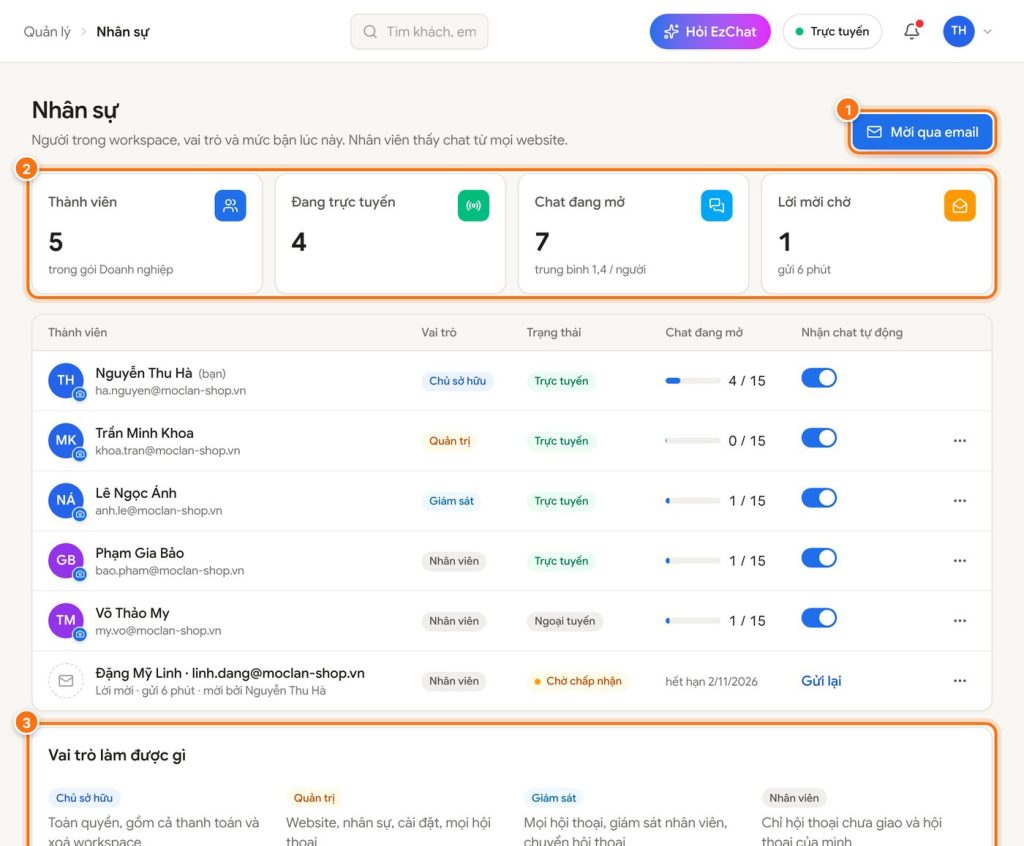Image resolution: width=1024 pixels, height=846 pixels.
Task: Click Trực tuyến status of Phạm Gia Bảo
Action: 561,561
